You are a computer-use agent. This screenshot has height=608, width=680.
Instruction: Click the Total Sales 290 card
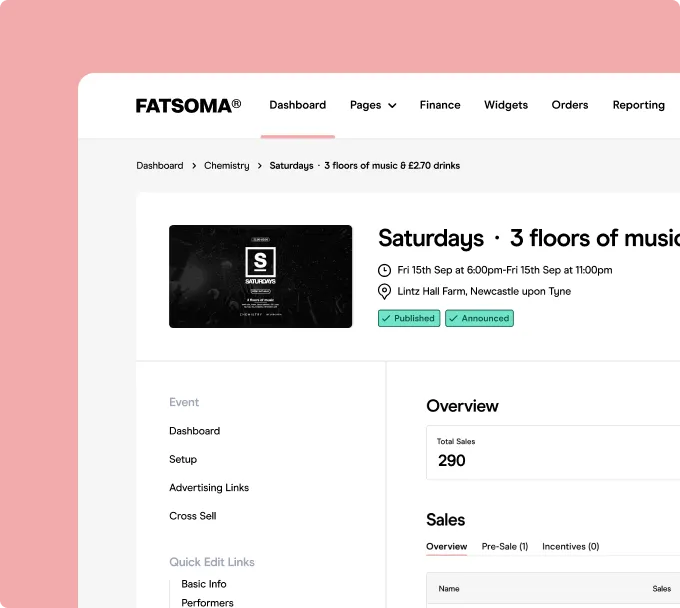pyautogui.click(x=553, y=453)
